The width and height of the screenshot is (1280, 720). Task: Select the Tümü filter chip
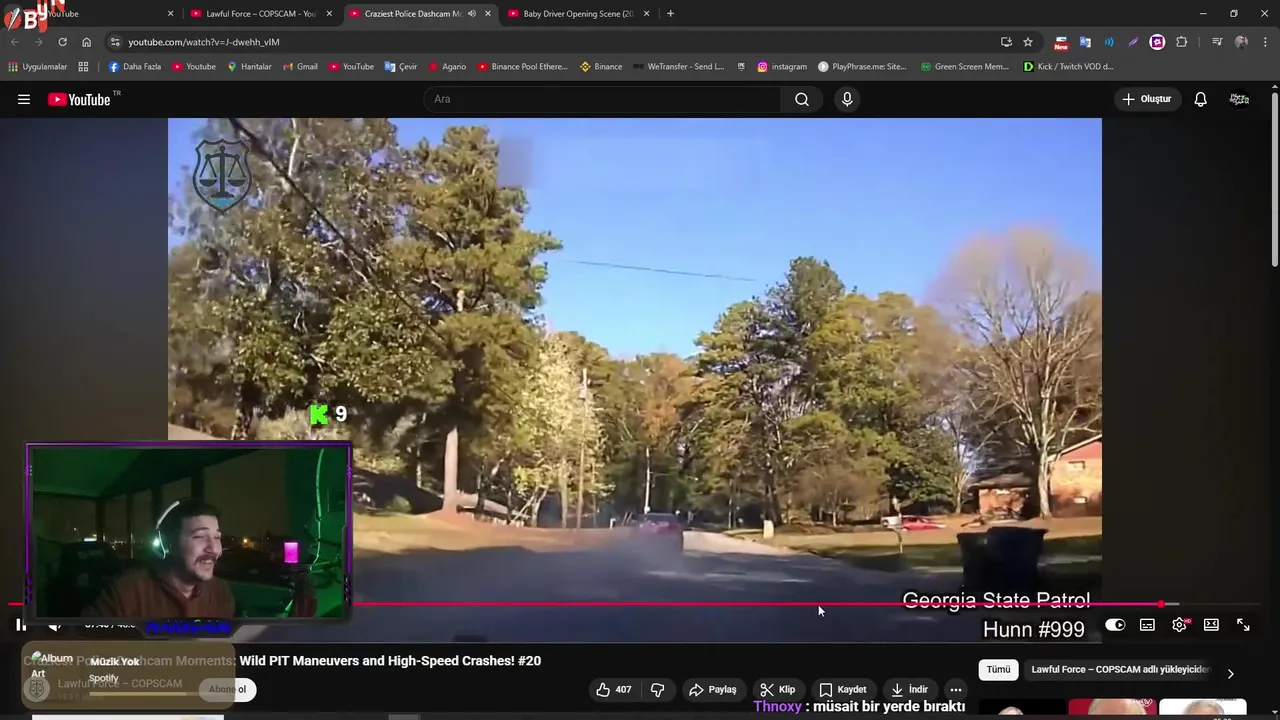point(998,670)
